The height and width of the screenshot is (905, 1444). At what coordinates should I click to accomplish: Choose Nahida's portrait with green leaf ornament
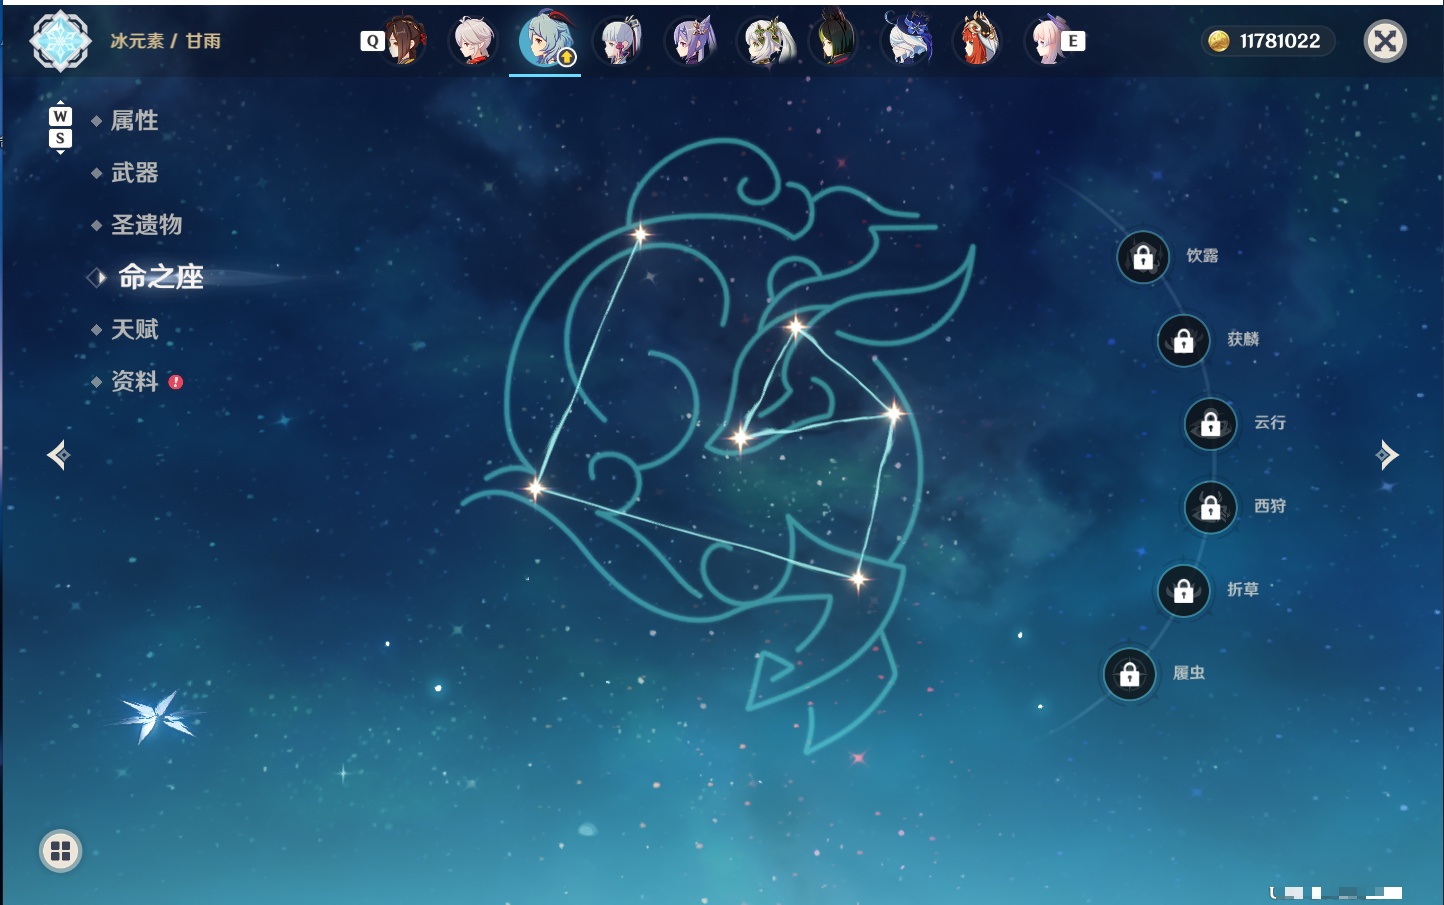(x=766, y=41)
